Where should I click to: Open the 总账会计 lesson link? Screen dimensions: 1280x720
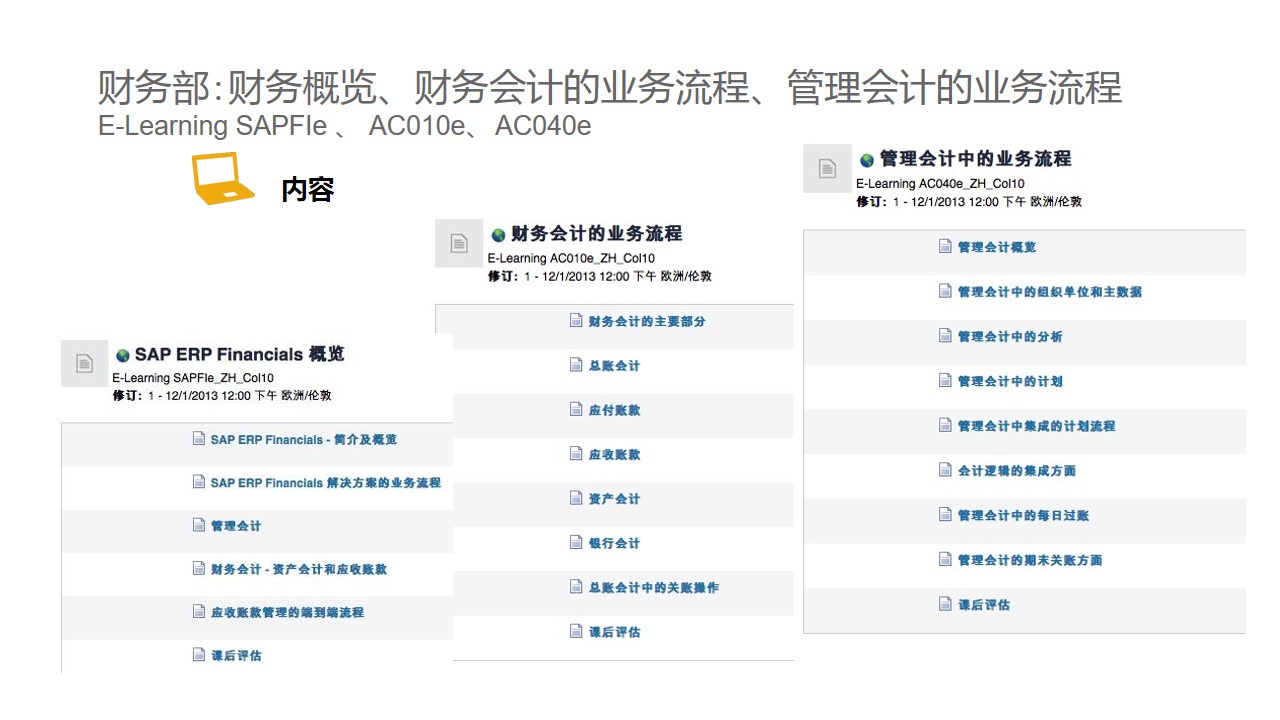click(614, 366)
